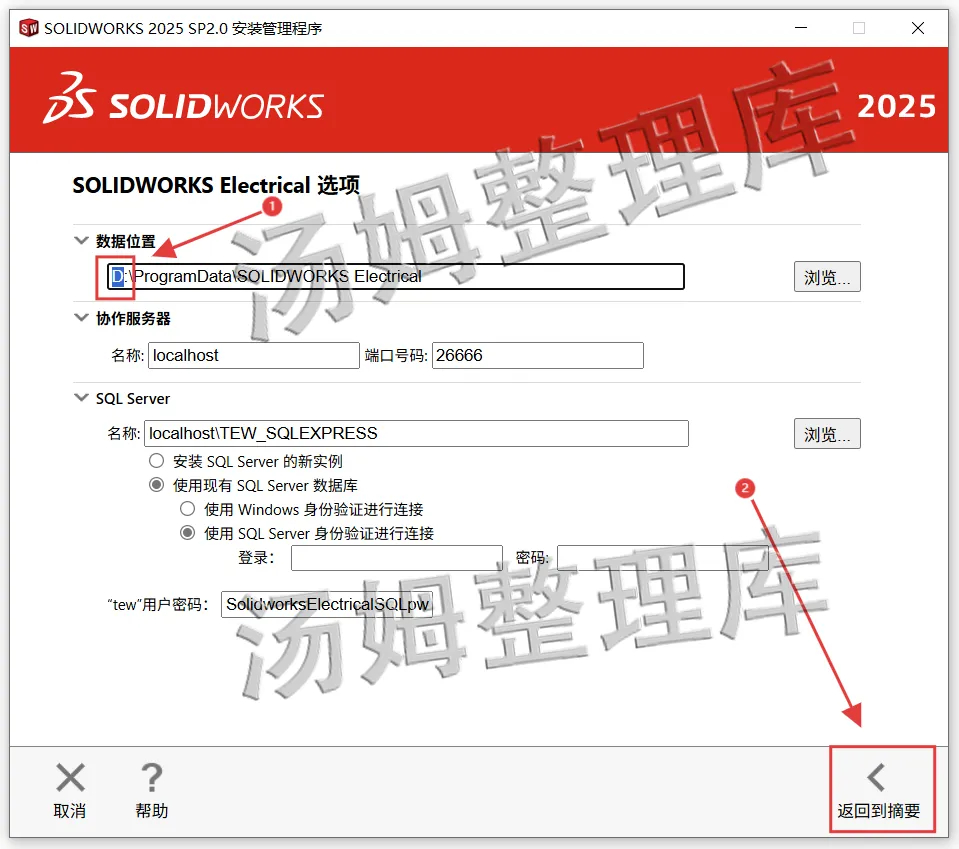Collapse the 数据位置 section

[x=81, y=240]
